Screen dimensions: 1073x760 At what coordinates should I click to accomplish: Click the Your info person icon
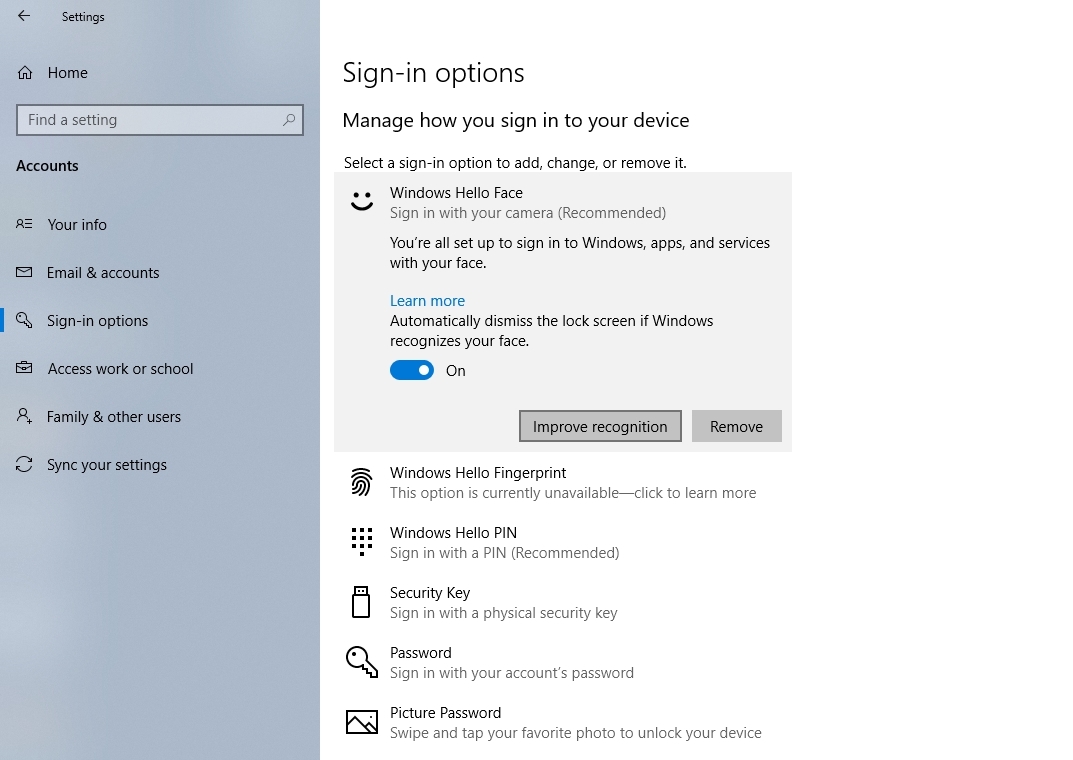(24, 224)
